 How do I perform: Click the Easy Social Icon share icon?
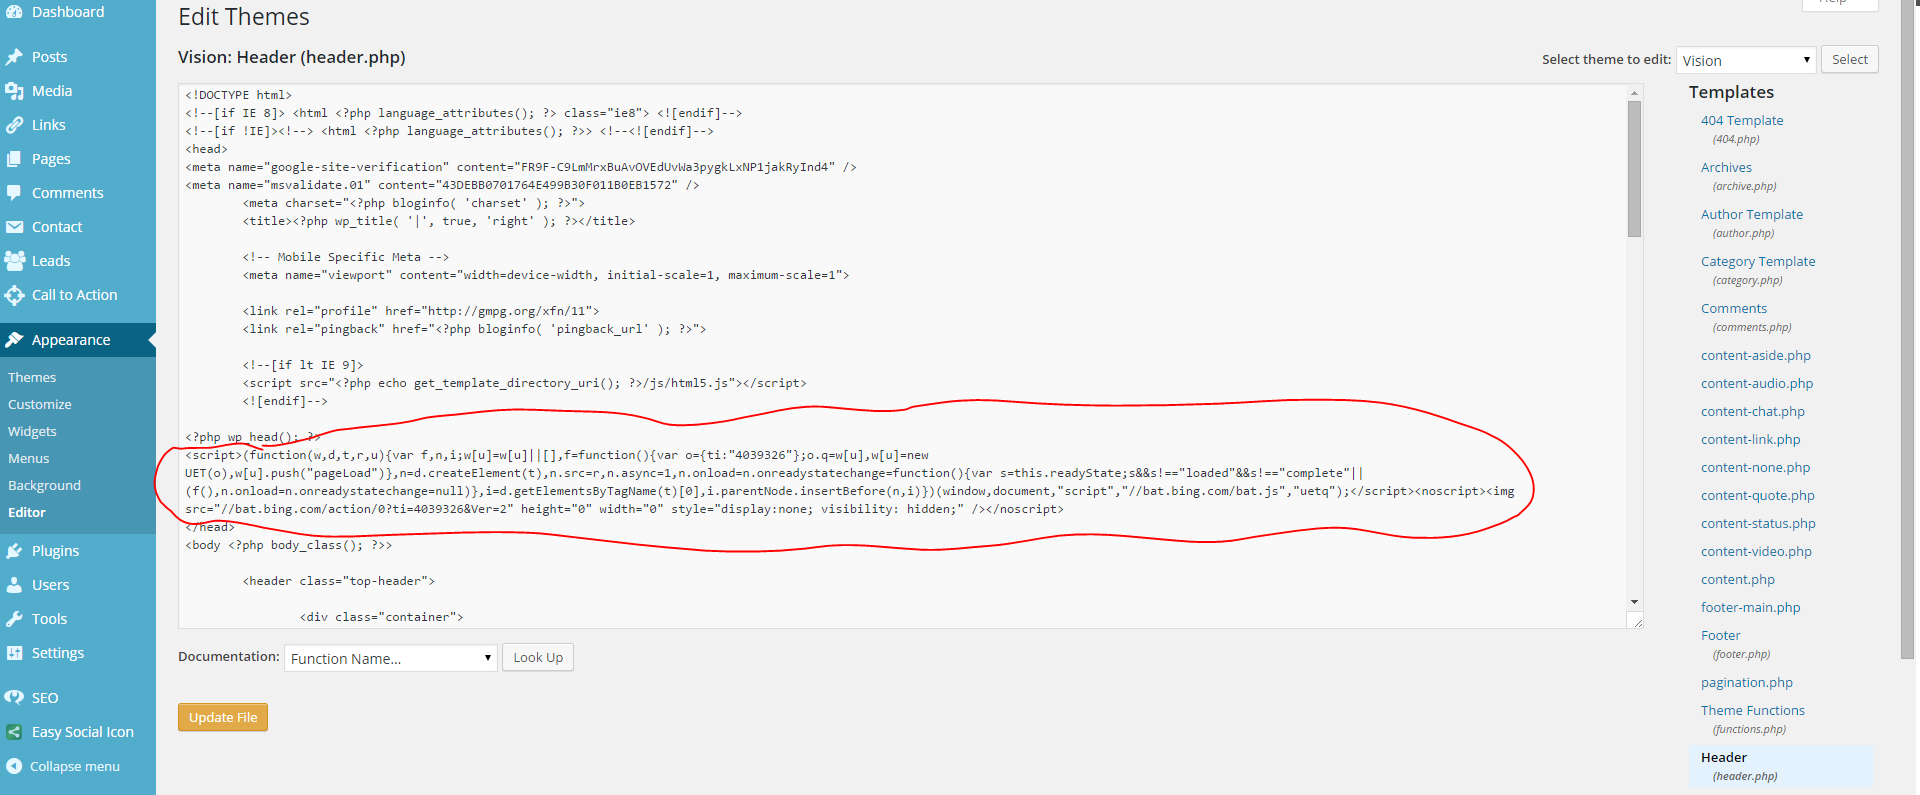[14, 732]
